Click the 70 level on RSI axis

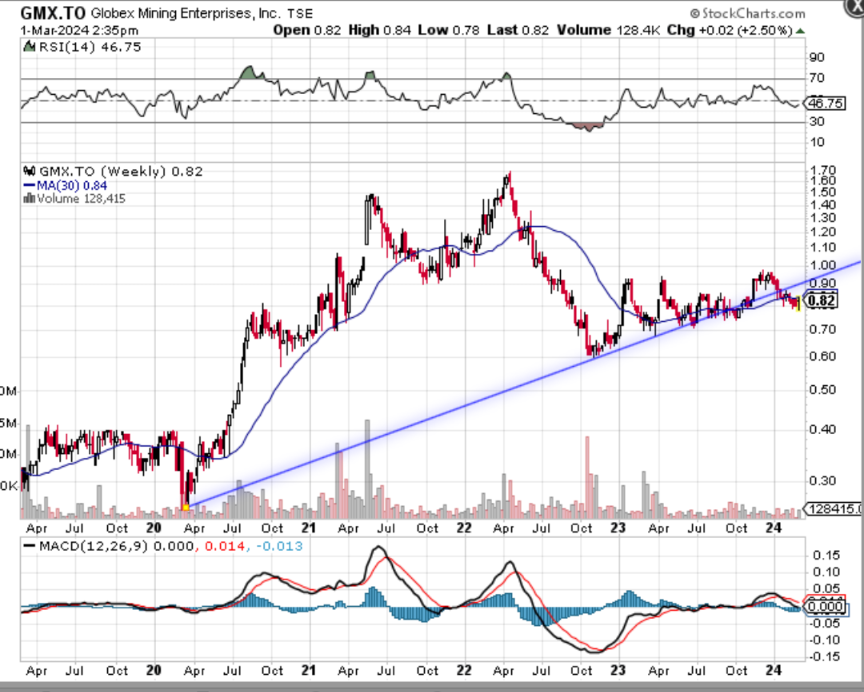pos(817,78)
